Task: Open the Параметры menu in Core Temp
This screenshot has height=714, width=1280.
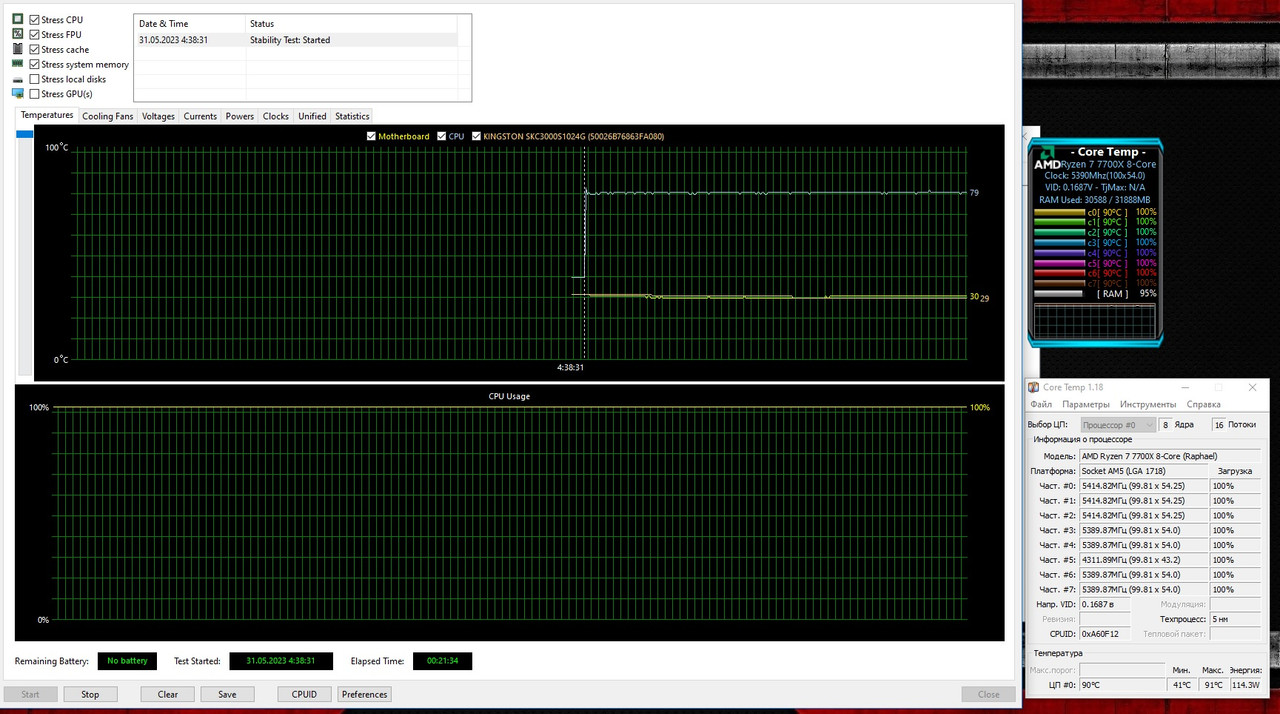Action: point(1085,404)
